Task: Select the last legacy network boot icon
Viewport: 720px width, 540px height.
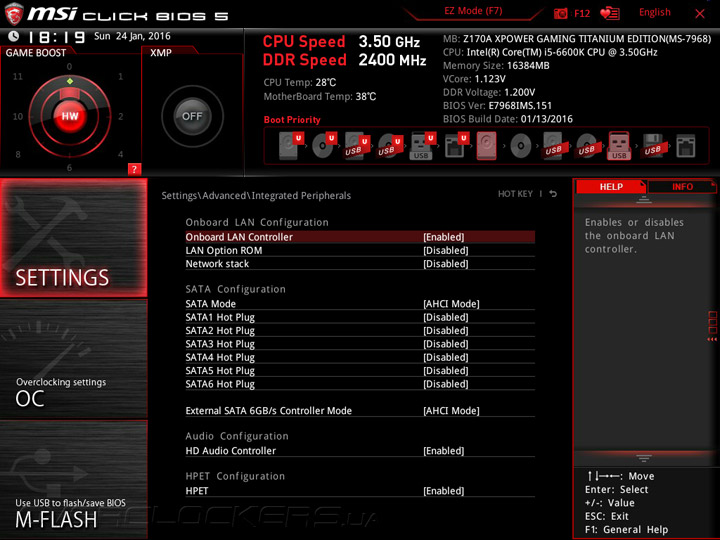Action: tap(686, 146)
